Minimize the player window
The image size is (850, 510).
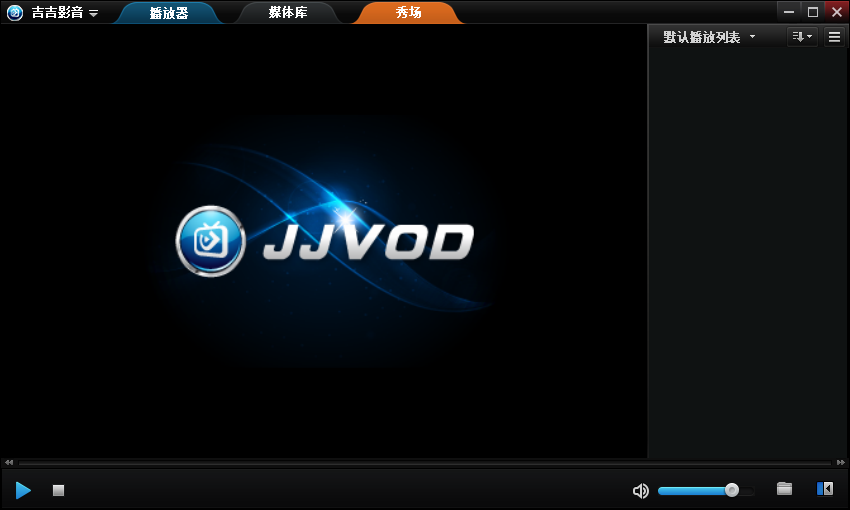[x=789, y=12]
